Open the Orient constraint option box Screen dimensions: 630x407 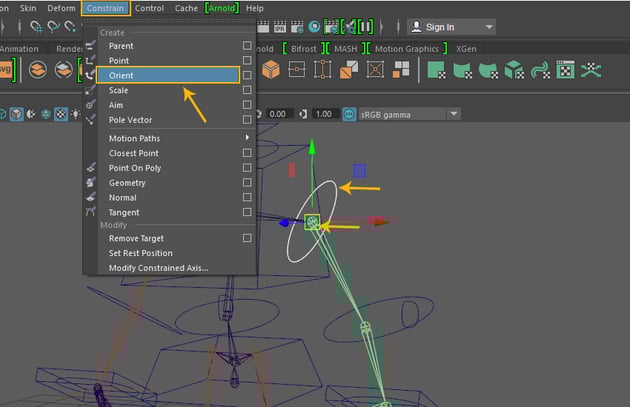pyautogui.click(x=247, y=75)
